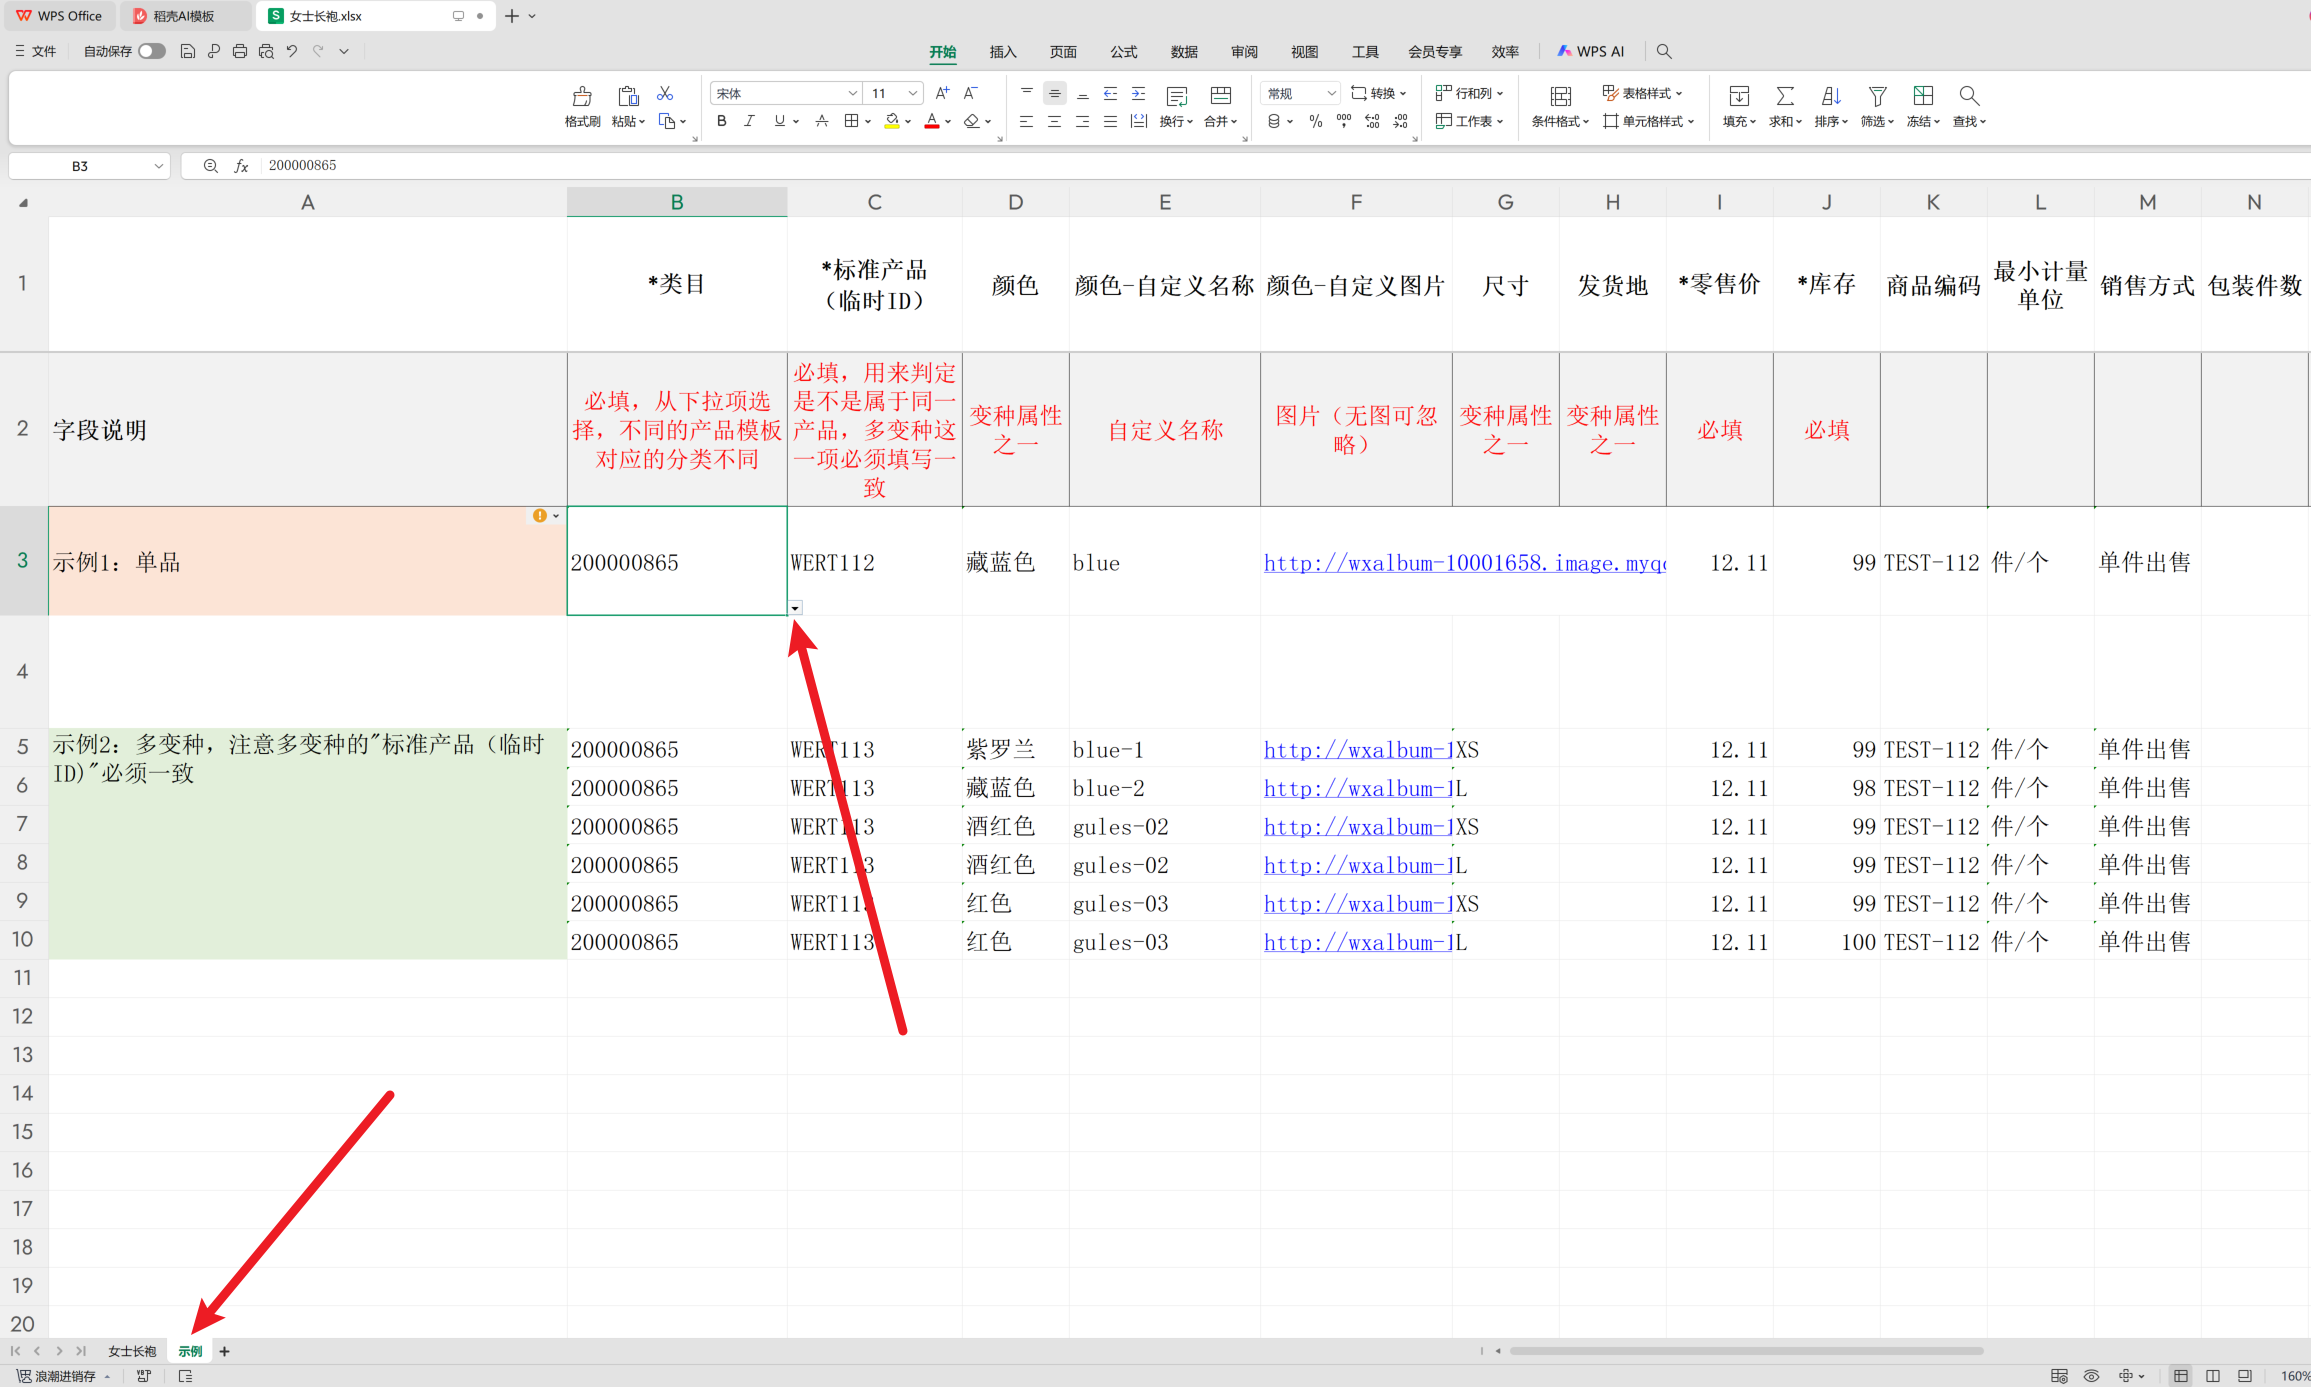This screenshot has width=2311, height=1387.
Task: Click the Percent style icon
Action: 1316,121
